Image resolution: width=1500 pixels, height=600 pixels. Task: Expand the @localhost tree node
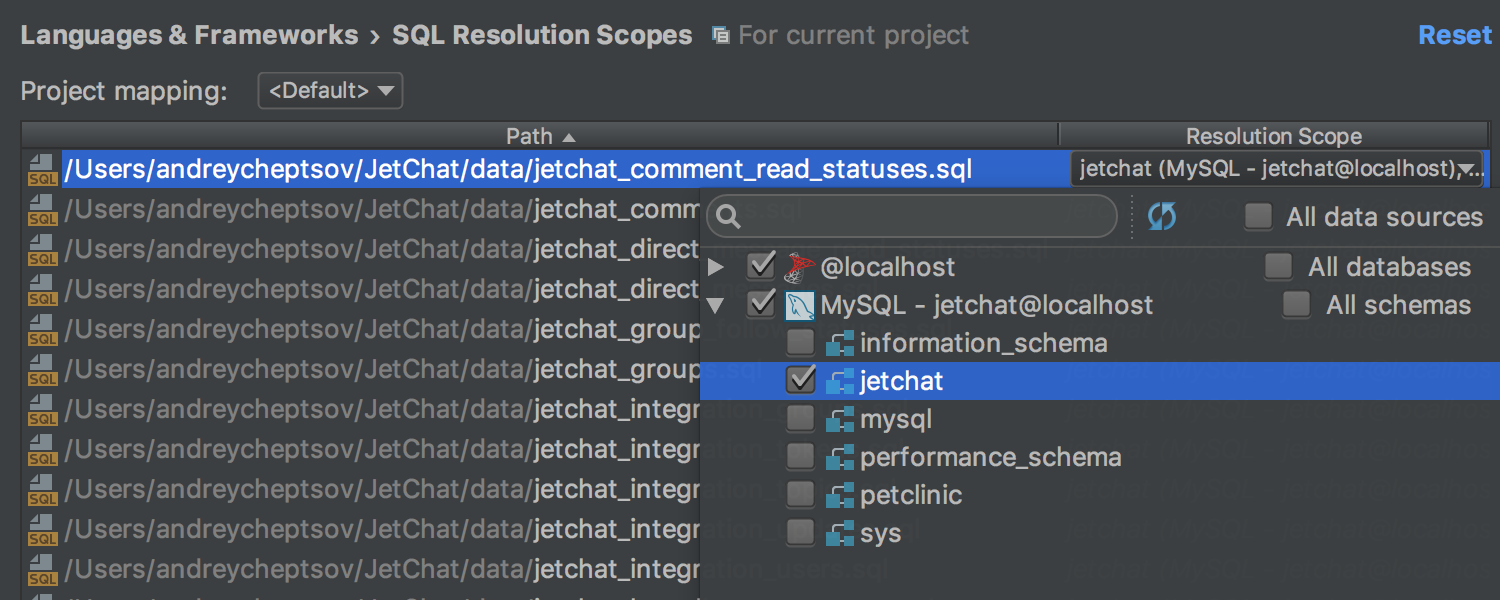716,267
